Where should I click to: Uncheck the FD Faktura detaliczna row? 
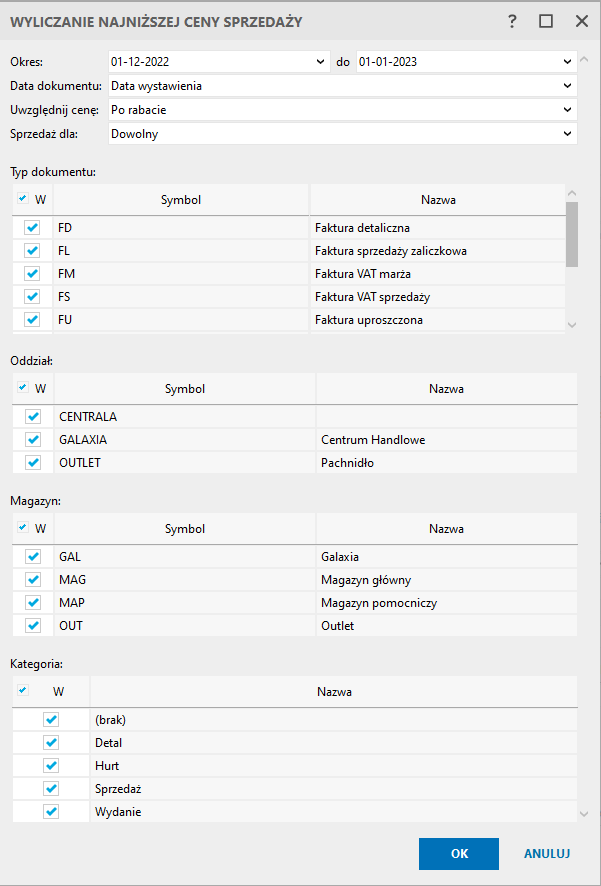click(x=33, y=228)
